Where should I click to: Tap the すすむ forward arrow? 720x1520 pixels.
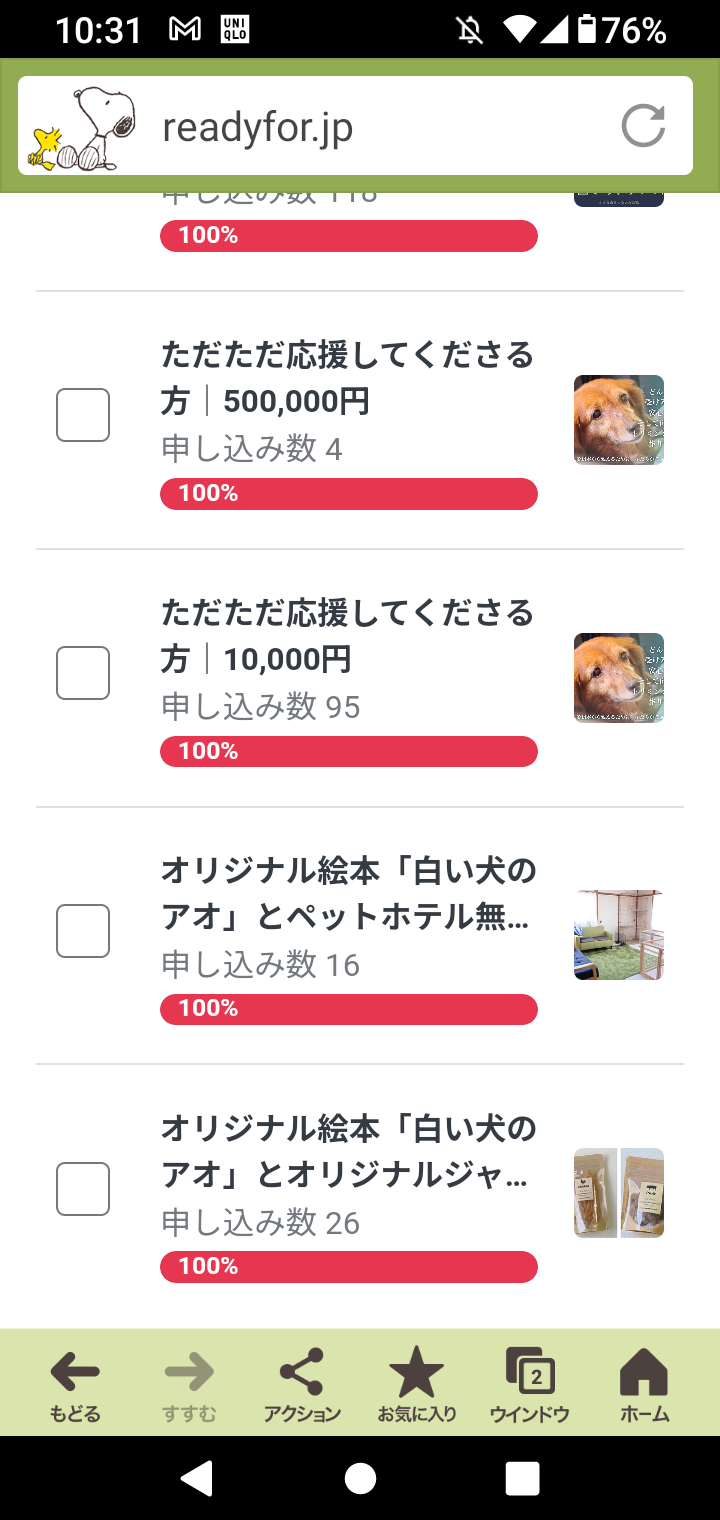pyautogui.click(x=189, y=1384)
